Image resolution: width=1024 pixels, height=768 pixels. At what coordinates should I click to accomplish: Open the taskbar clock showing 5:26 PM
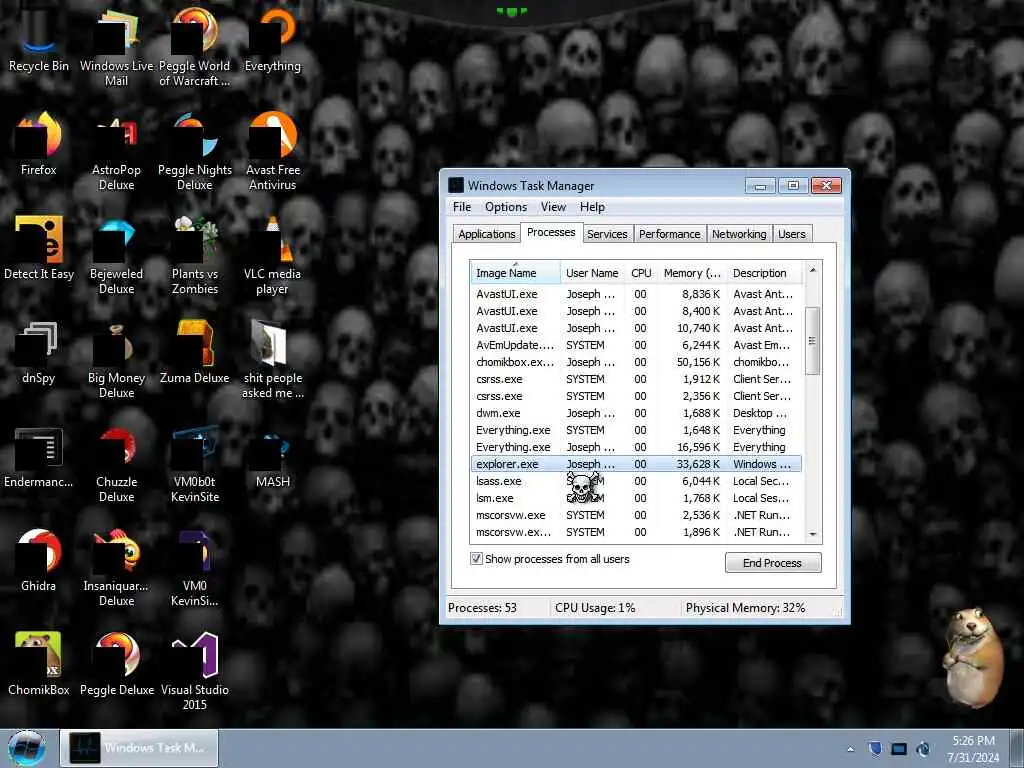point(973,749)
